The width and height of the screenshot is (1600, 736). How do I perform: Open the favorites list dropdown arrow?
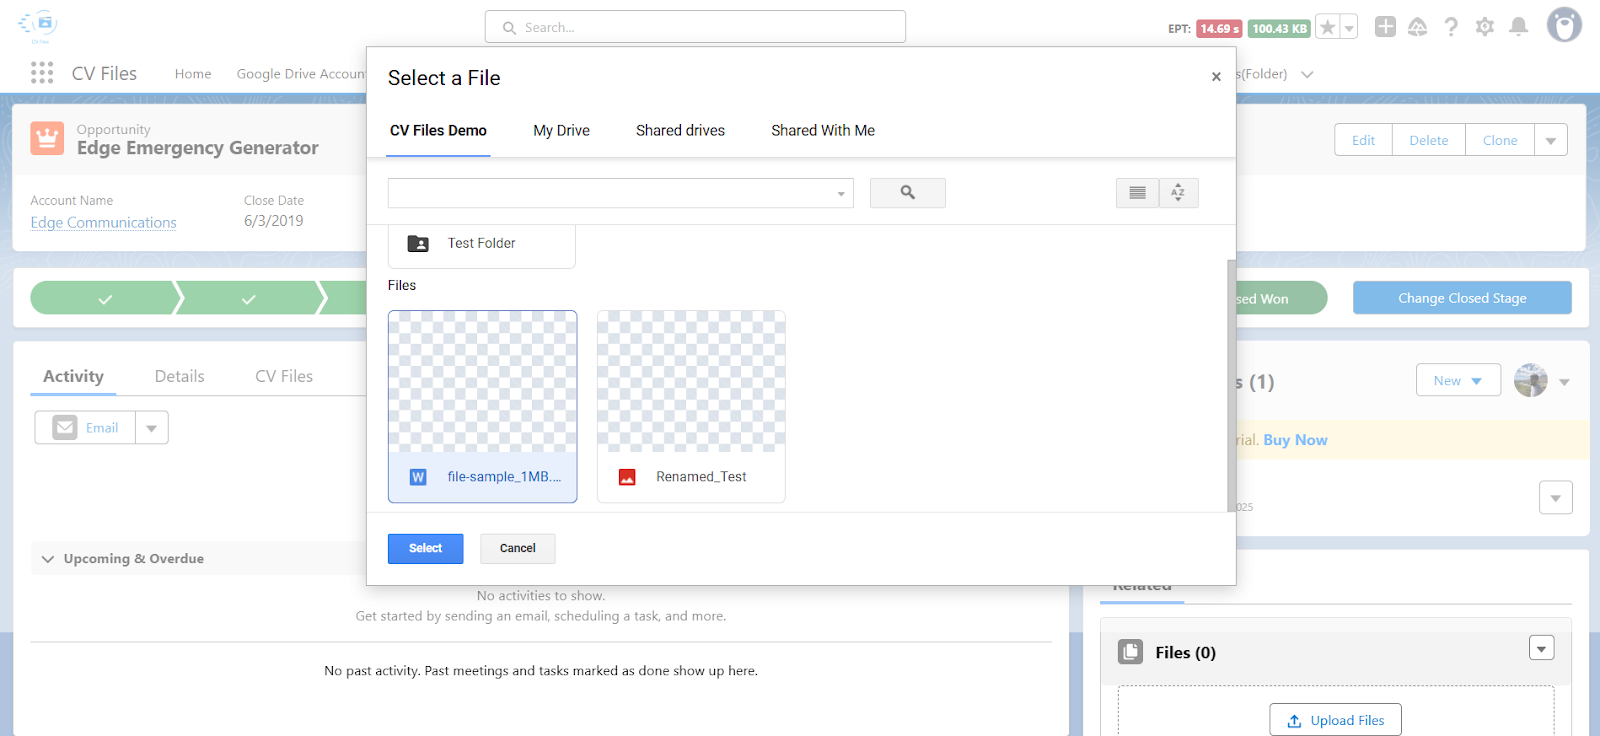[x=1349, y=28]
